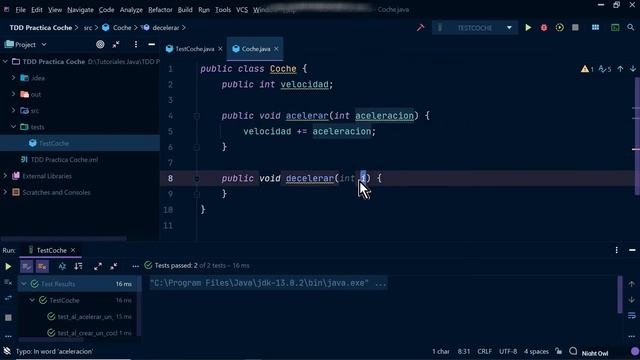The height and width of the screenshot is (360, 640).
Task: Collapse the tests folder
Action: click(13, 127)
